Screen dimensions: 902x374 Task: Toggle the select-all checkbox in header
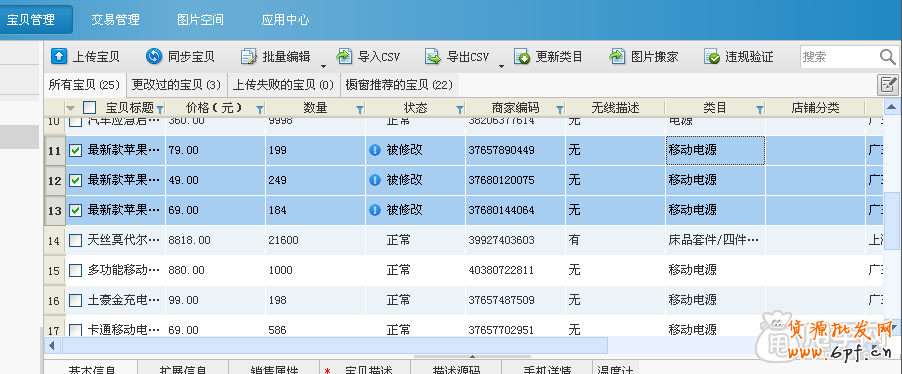click(x=90, y=108)
